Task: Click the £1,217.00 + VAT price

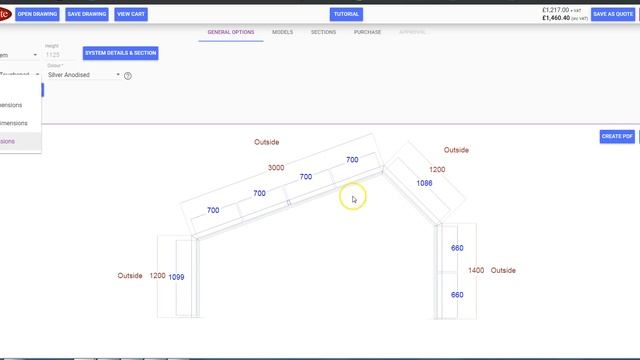Action: 562,10
